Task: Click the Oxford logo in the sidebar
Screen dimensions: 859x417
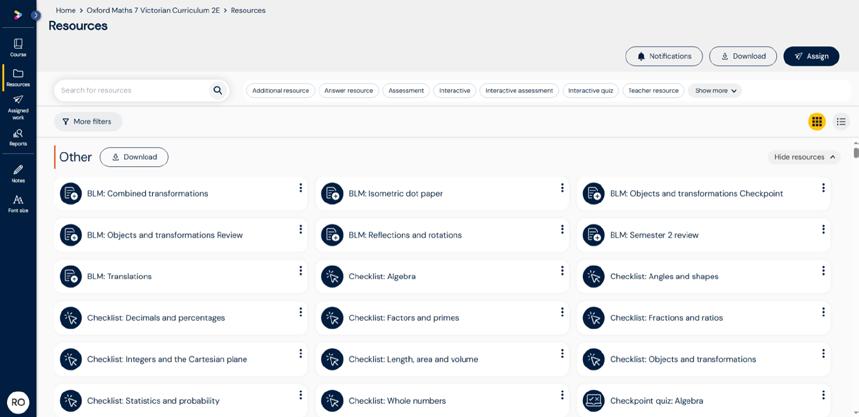Action: coord(18,15)
